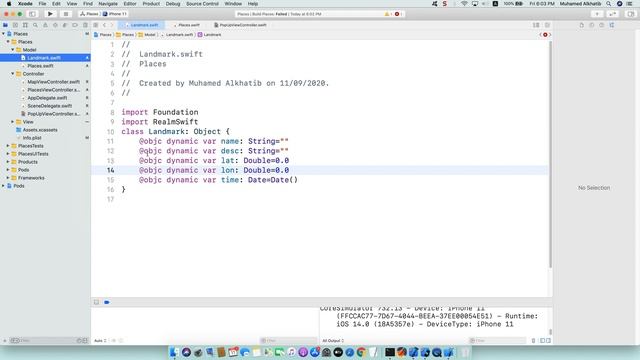Select MapViewController.swift in the navigator
This screenshot has height=360, width=640.
point(53,82)
